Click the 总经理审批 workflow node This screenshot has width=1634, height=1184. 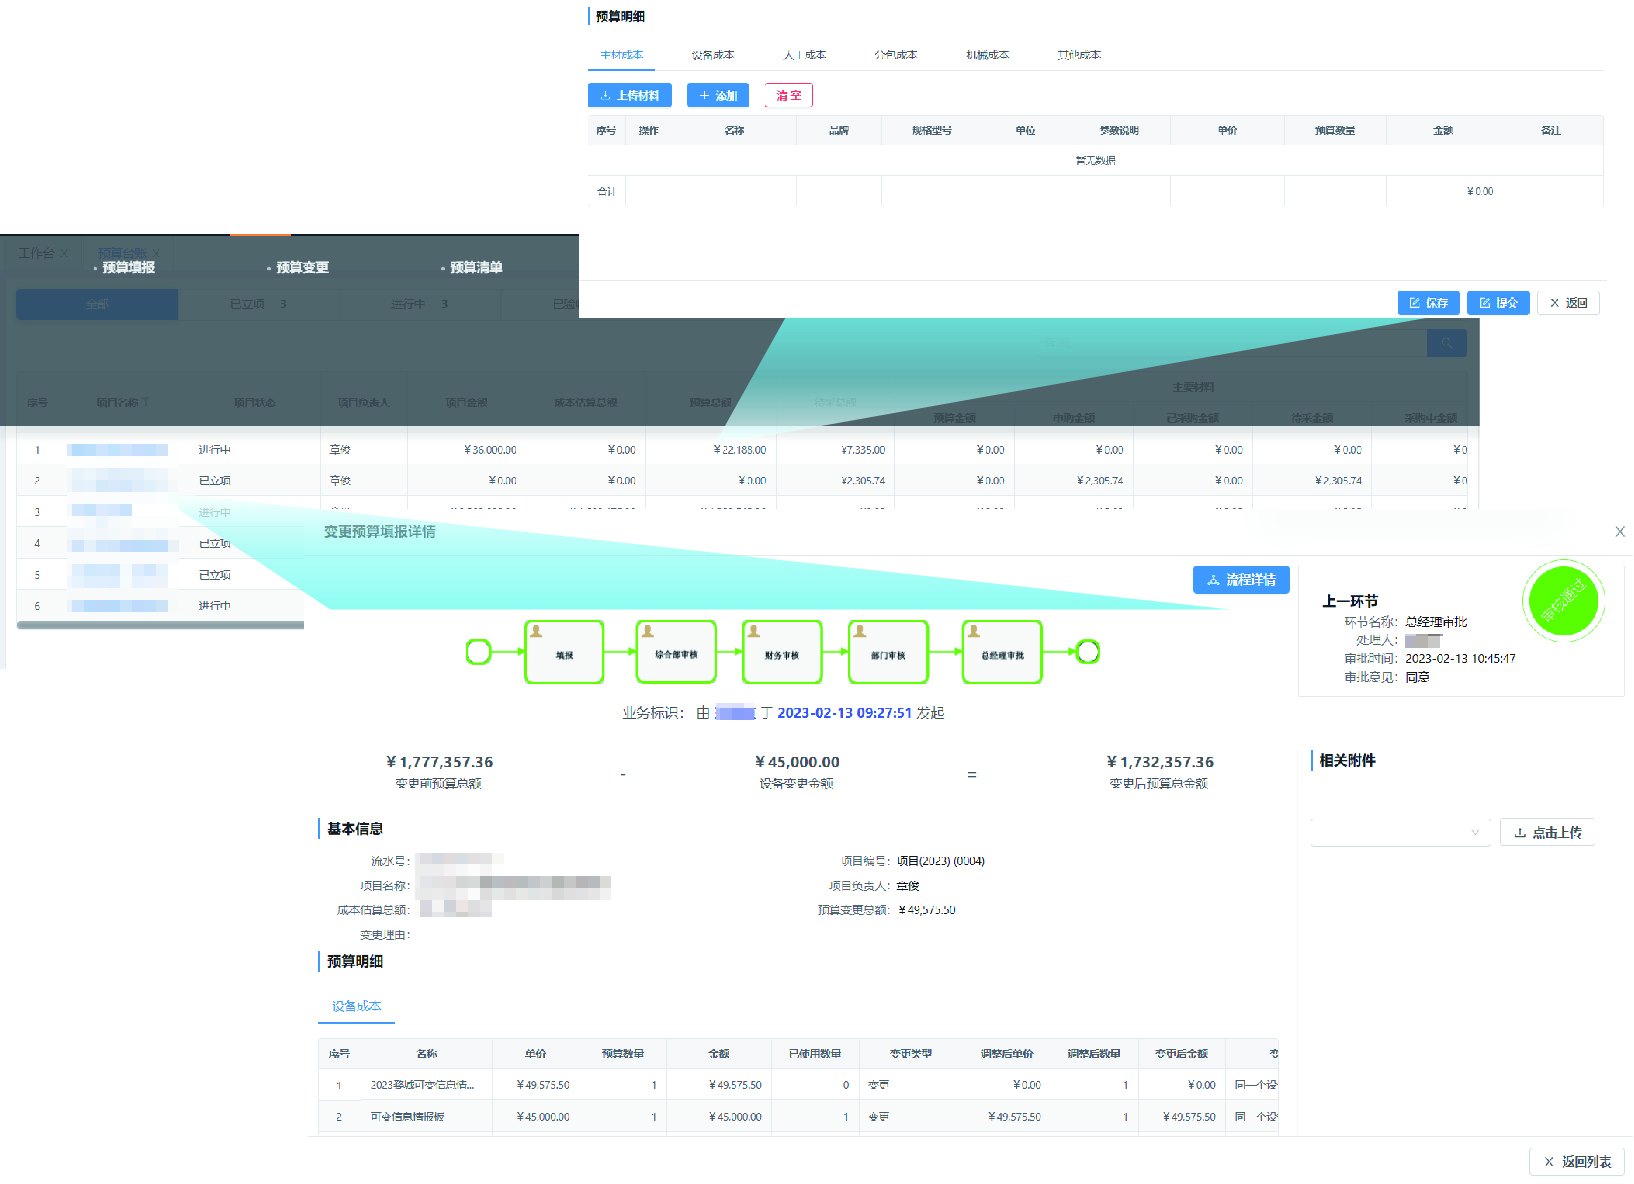point(1002,653)
